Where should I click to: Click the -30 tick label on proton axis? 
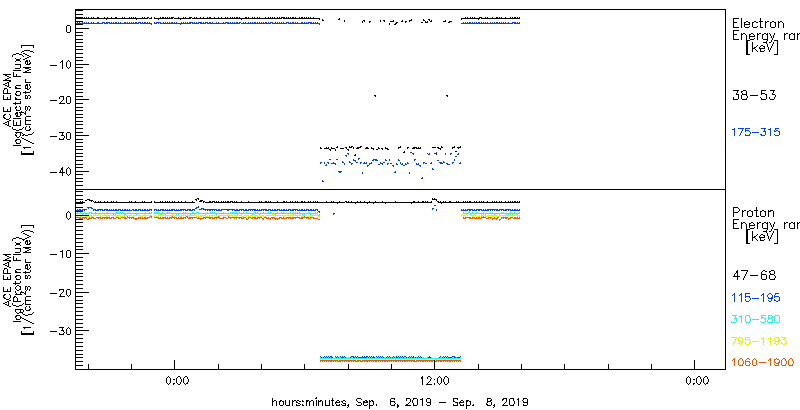pyautogui.click(x=60, y=330)
